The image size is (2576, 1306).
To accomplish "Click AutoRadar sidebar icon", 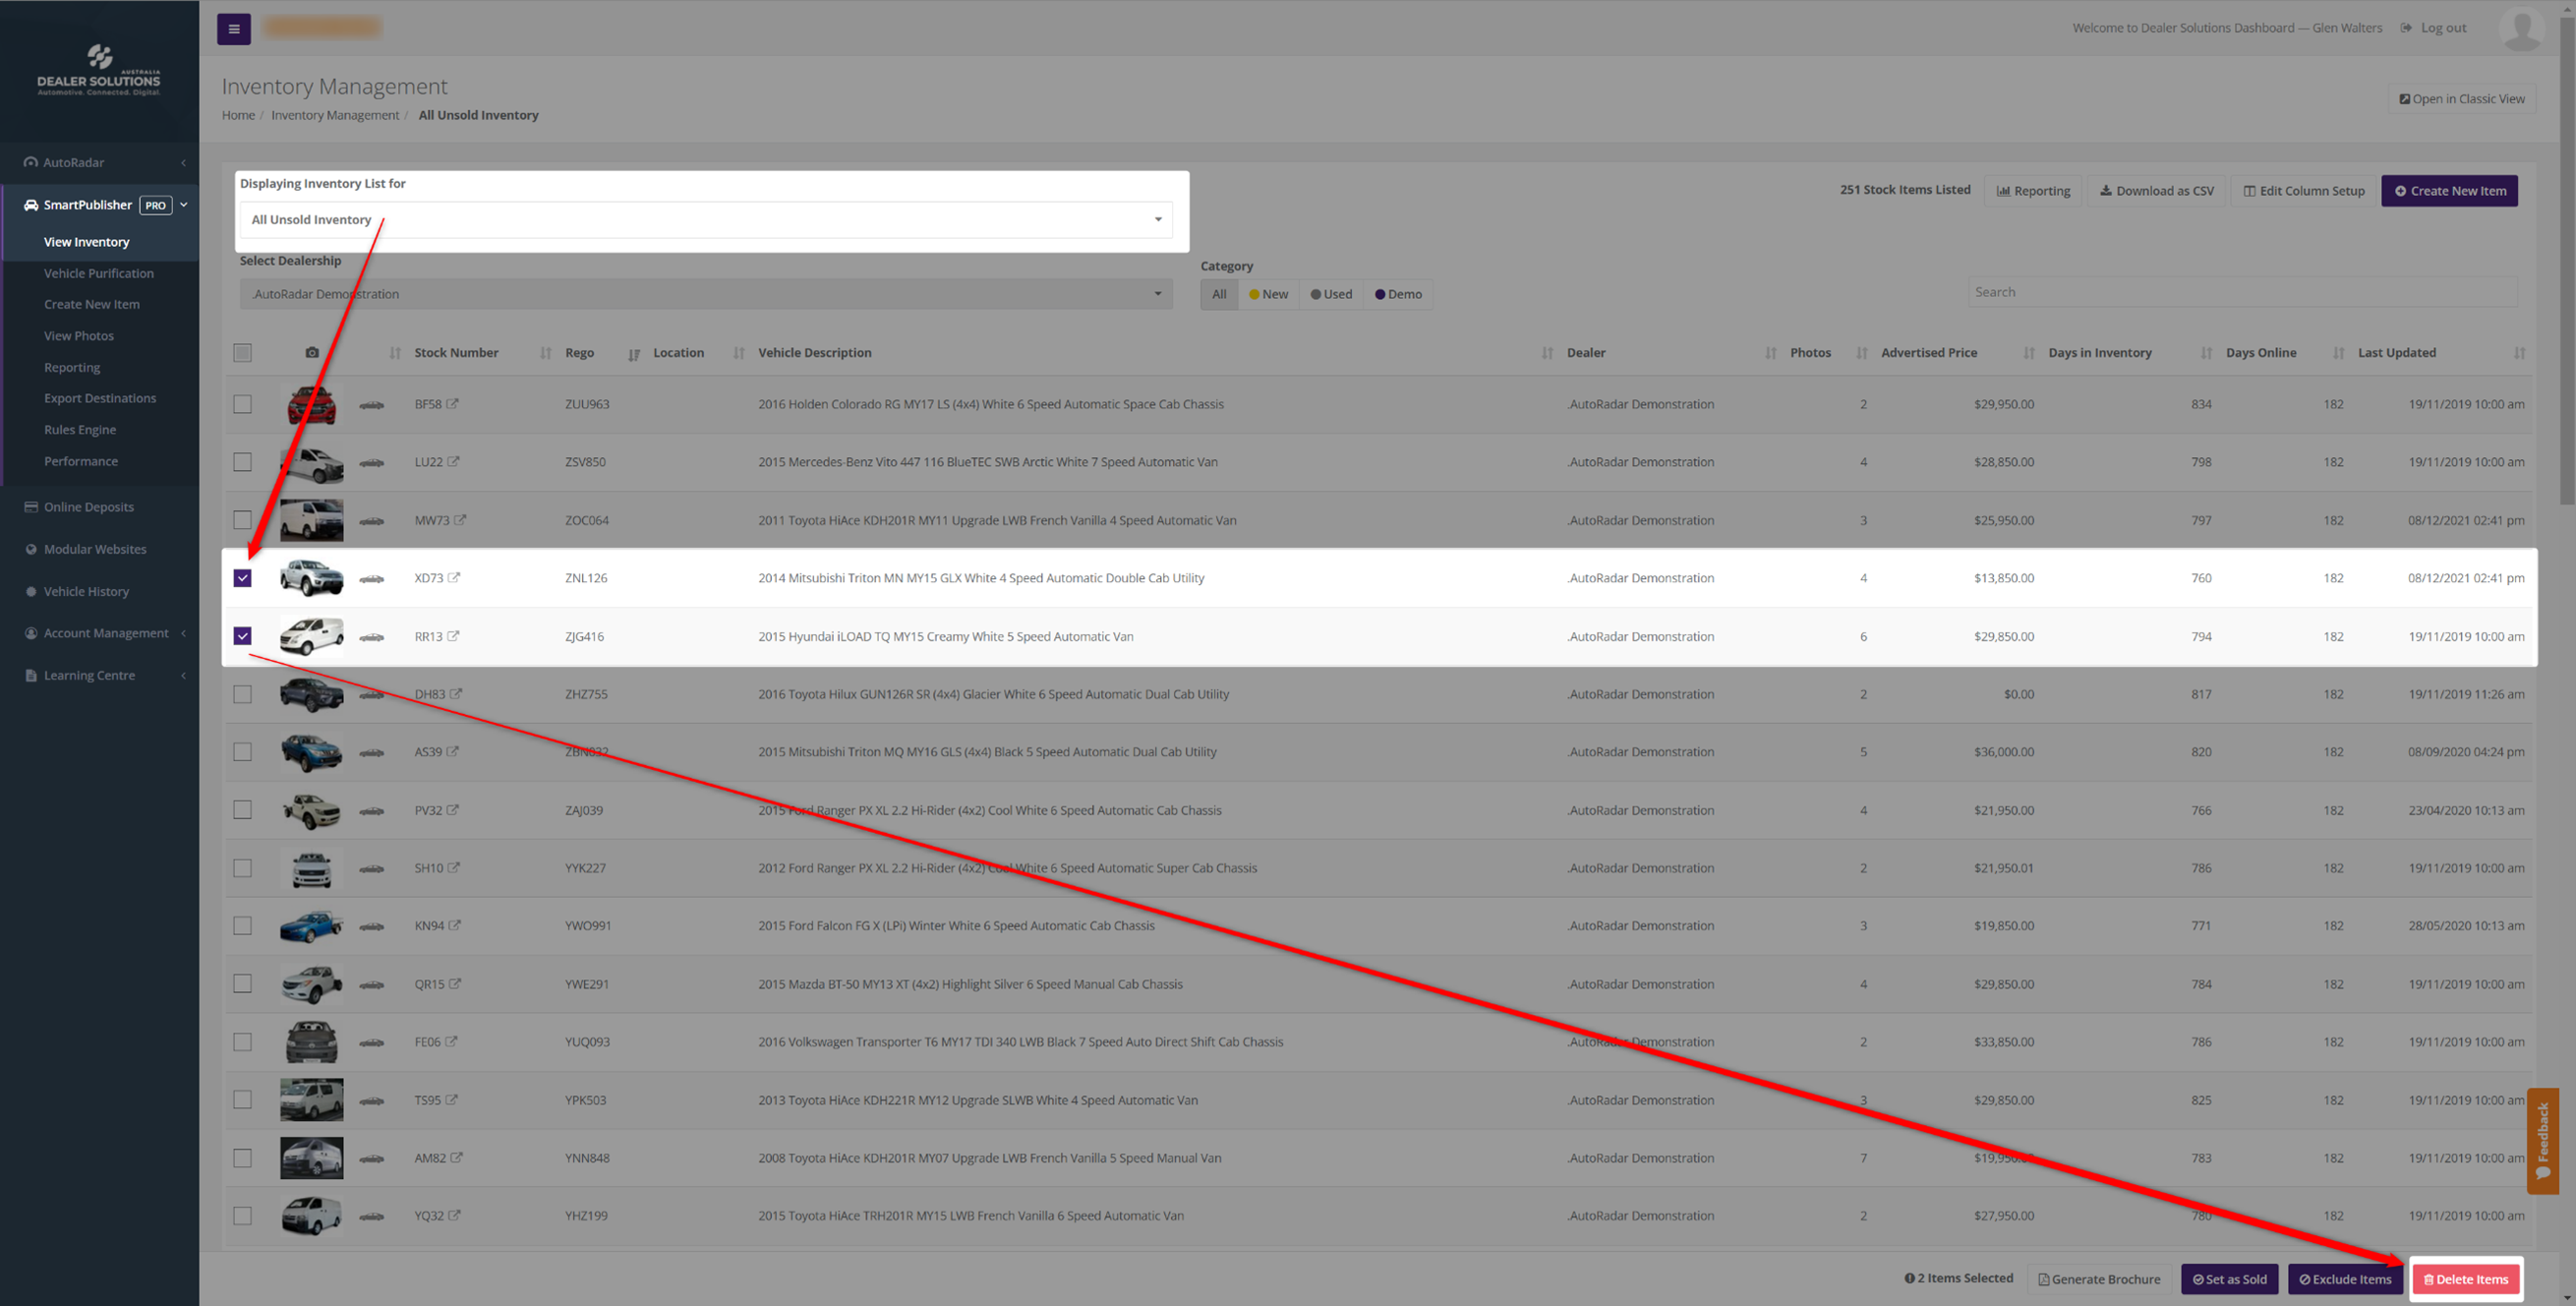I will (x=31, y=162).
